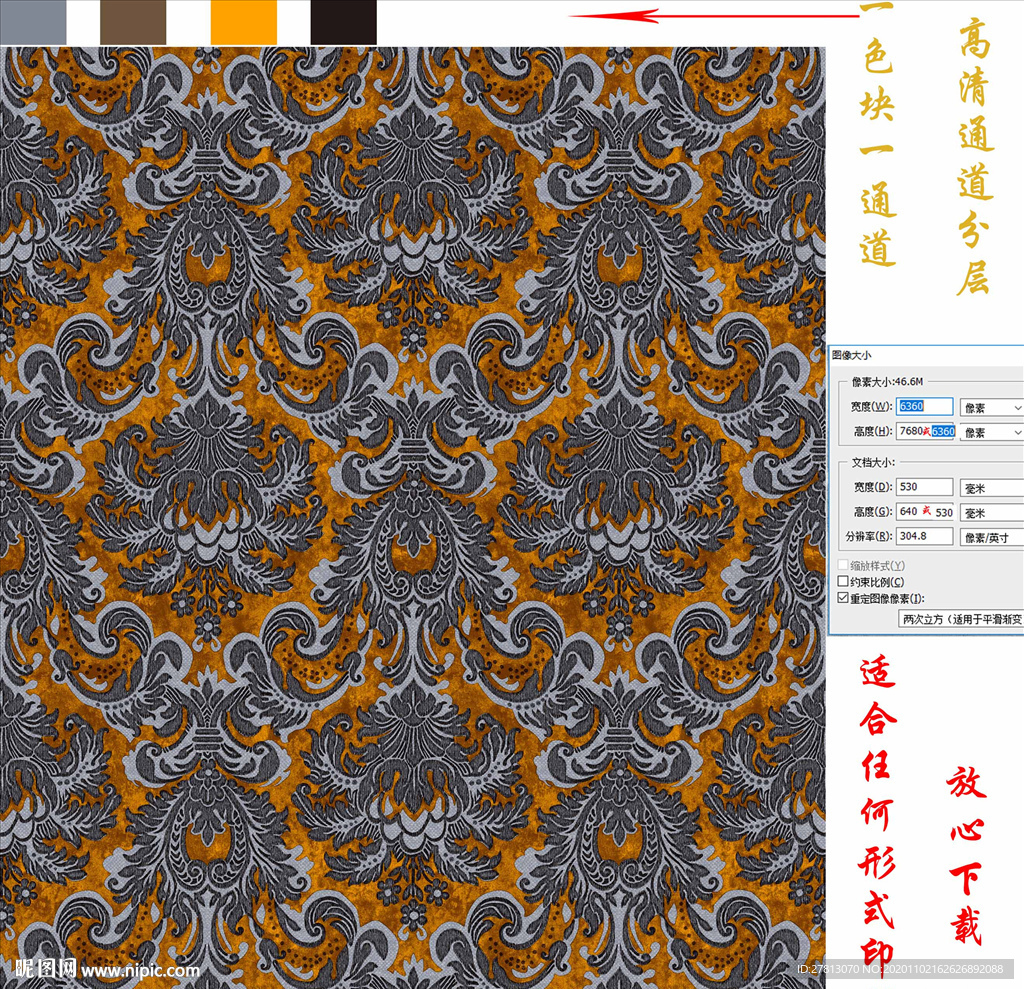Viewport: 1024px width, 989px height.
Task: Enable the 约束比例 checkbox
Action: (x=843, y=581)
